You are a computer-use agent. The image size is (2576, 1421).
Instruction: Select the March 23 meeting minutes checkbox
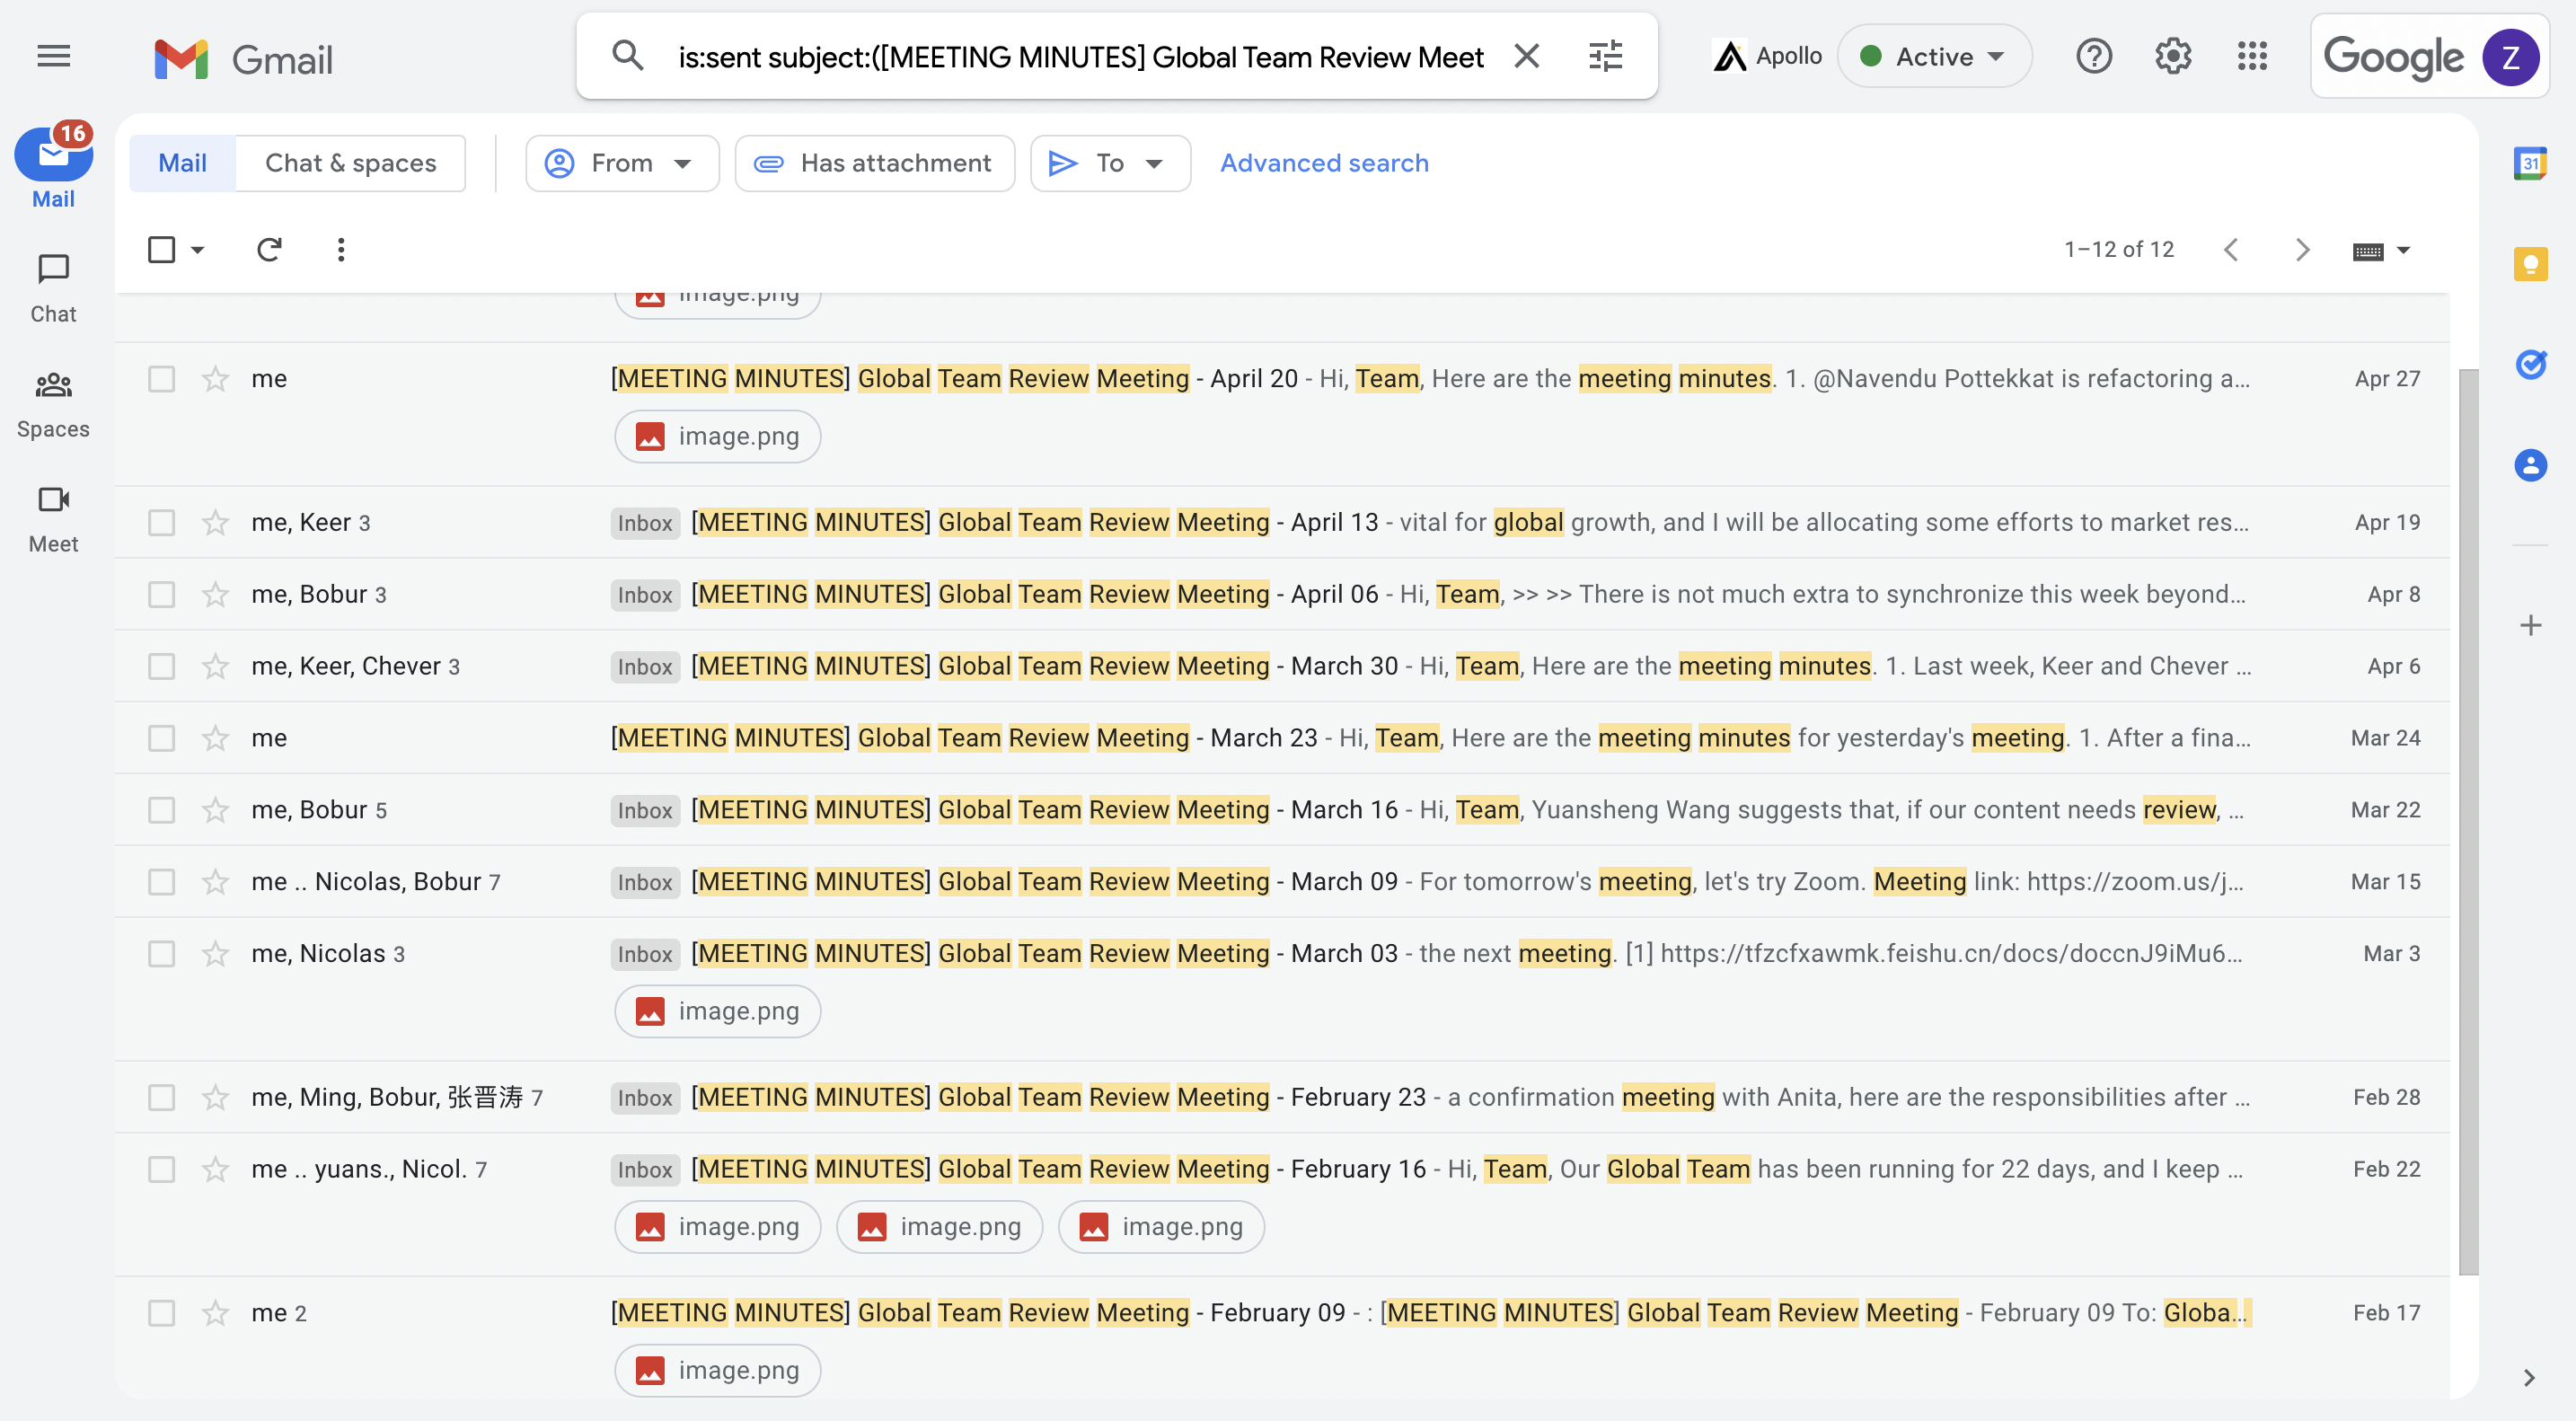tap(161, 738)
